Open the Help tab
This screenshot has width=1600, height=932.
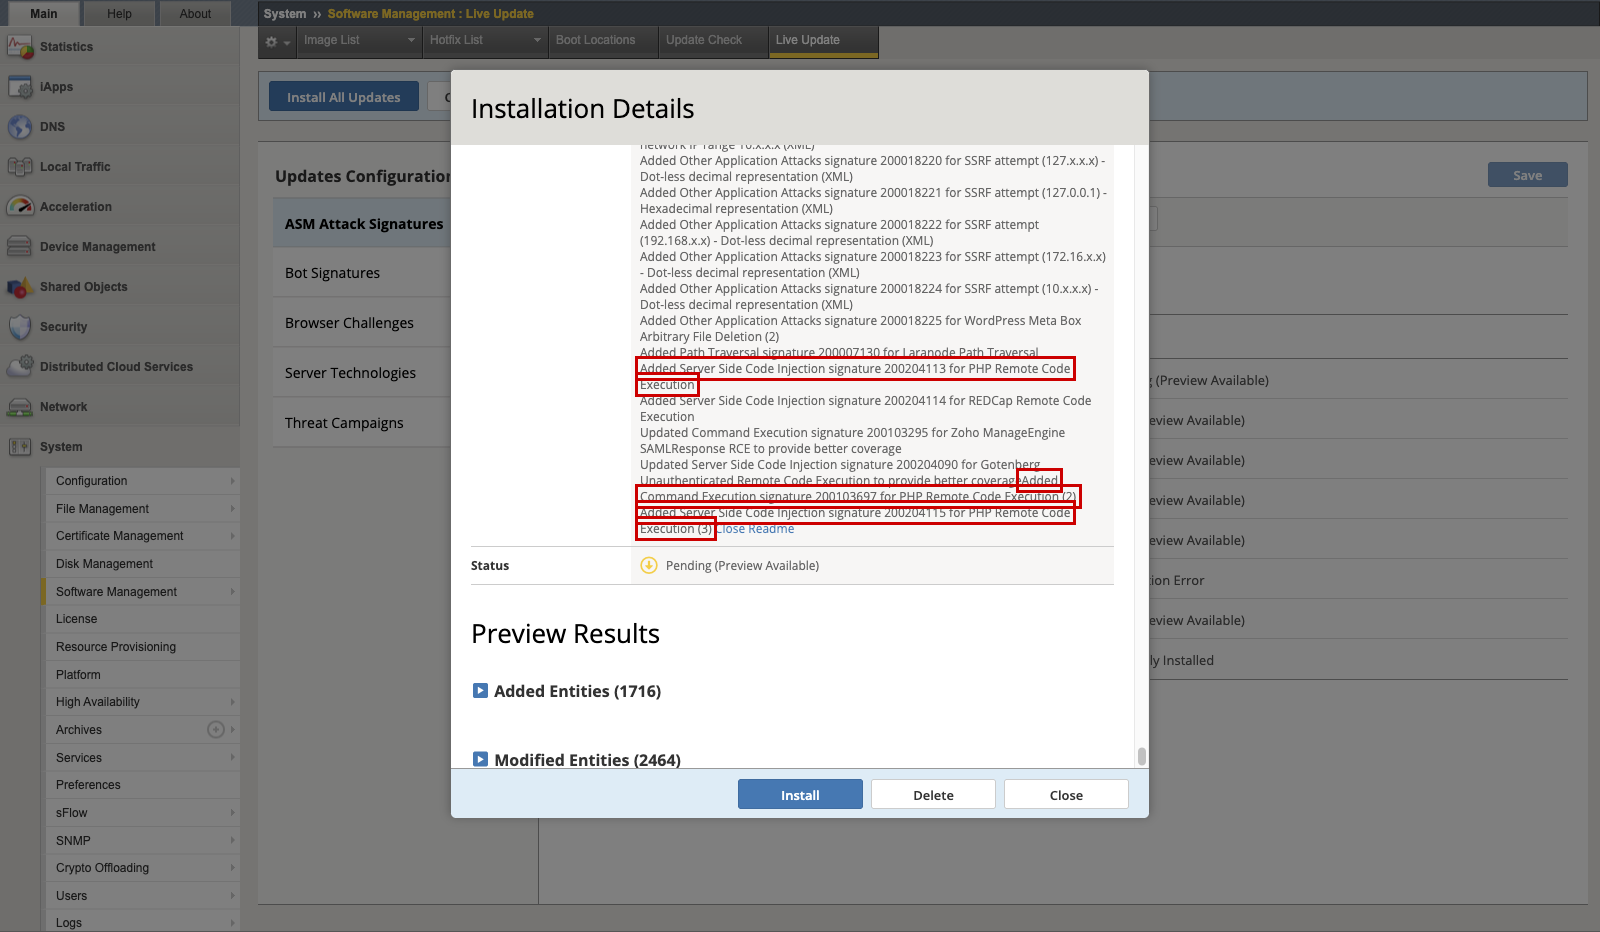coord(120,13)
